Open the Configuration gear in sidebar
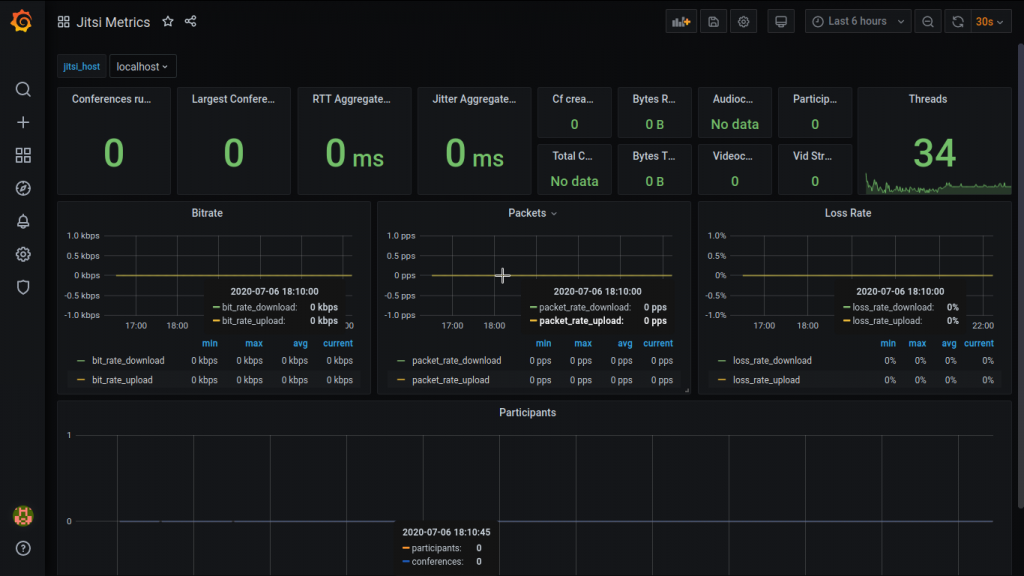 23,254
